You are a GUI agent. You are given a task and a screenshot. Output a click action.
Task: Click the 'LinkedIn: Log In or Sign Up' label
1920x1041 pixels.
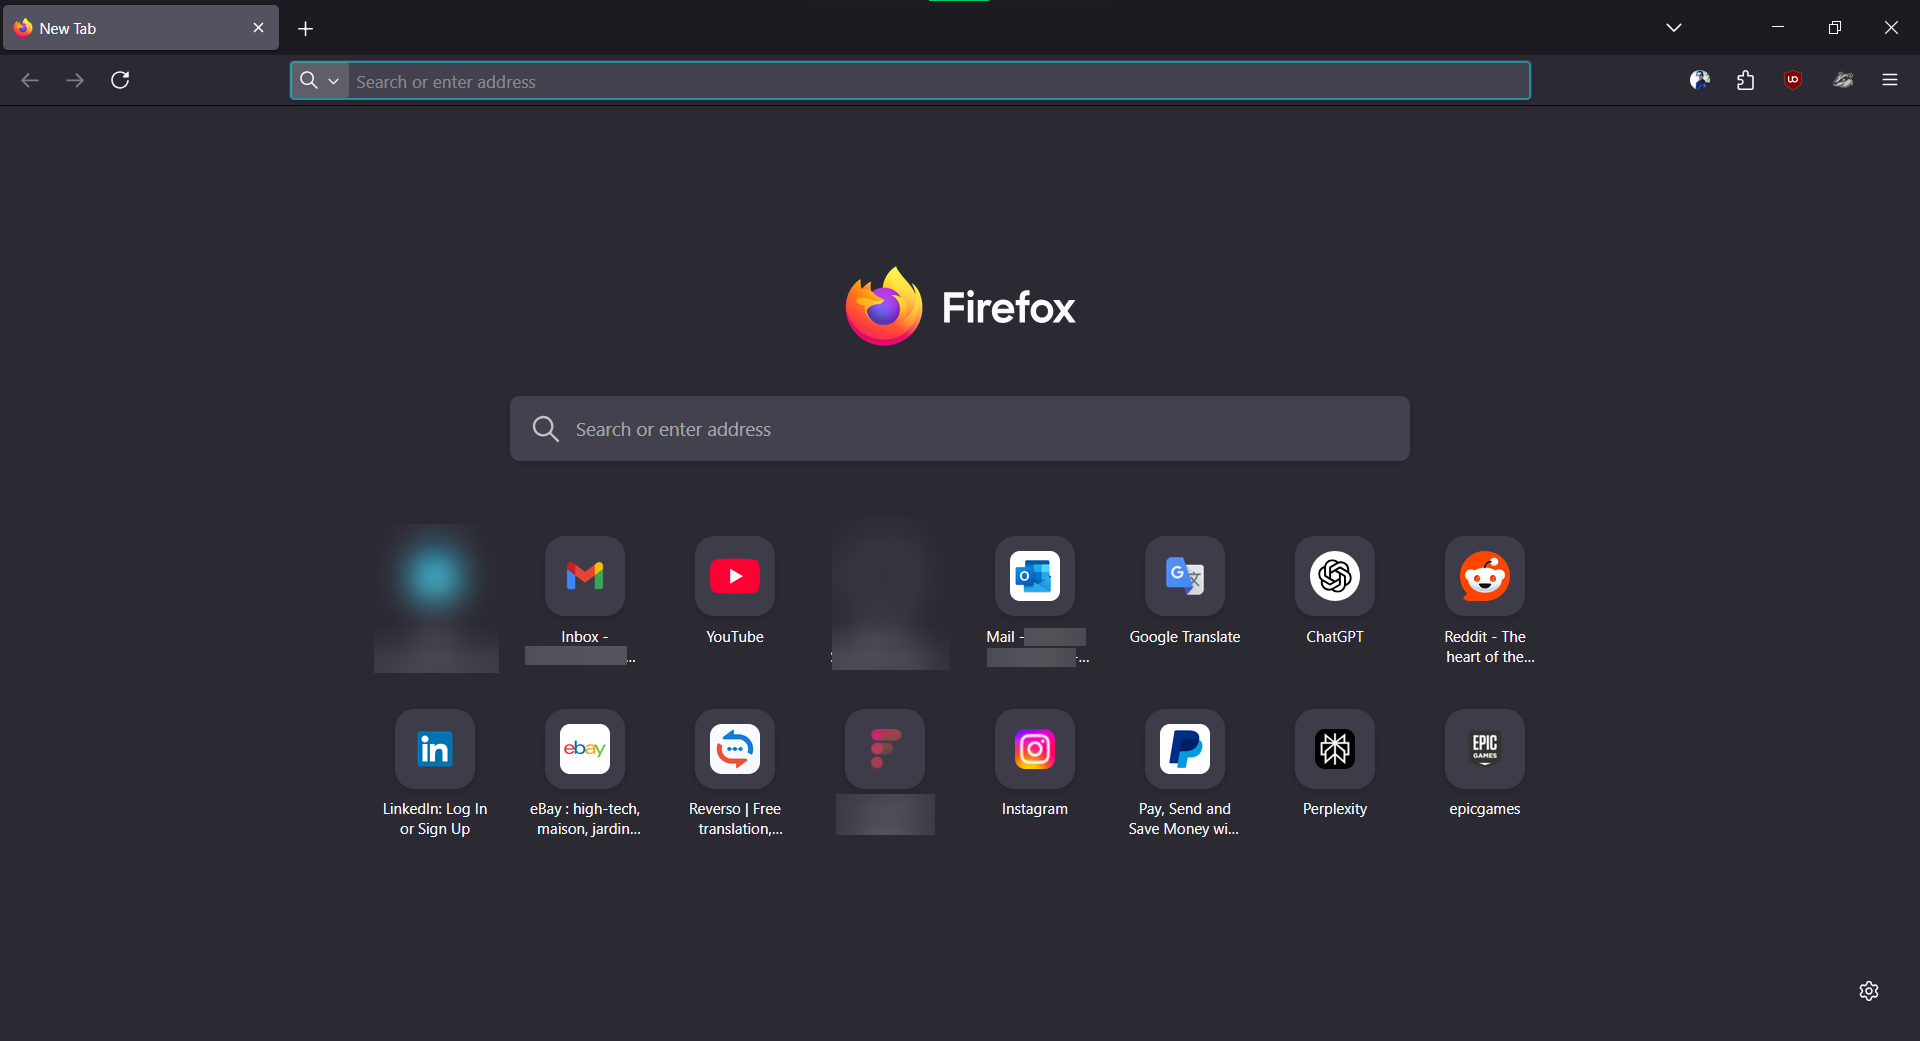coord(435,819)
